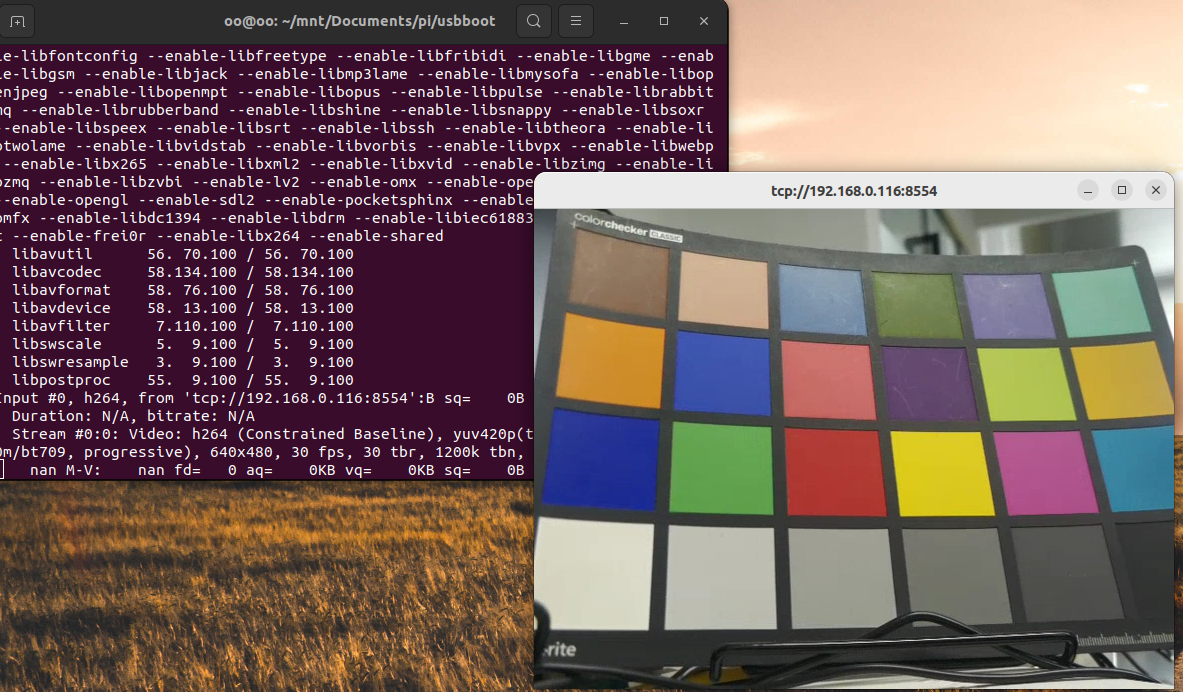The width and height of the screenshot is (1183, 692).
Task: Click the 'libpostproc' version line
Action: pyautogui.click(x=183, y=380)
